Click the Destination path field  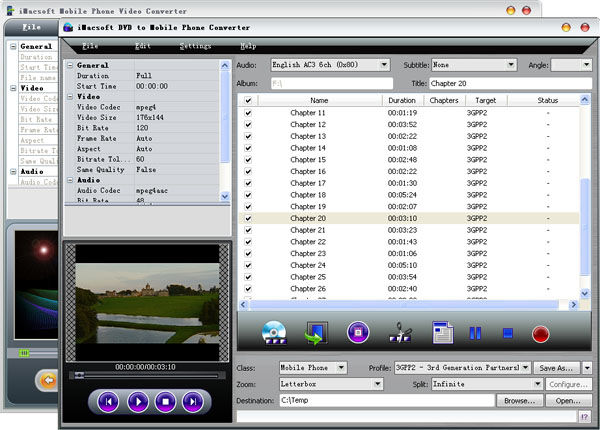(x=387, y=401)
